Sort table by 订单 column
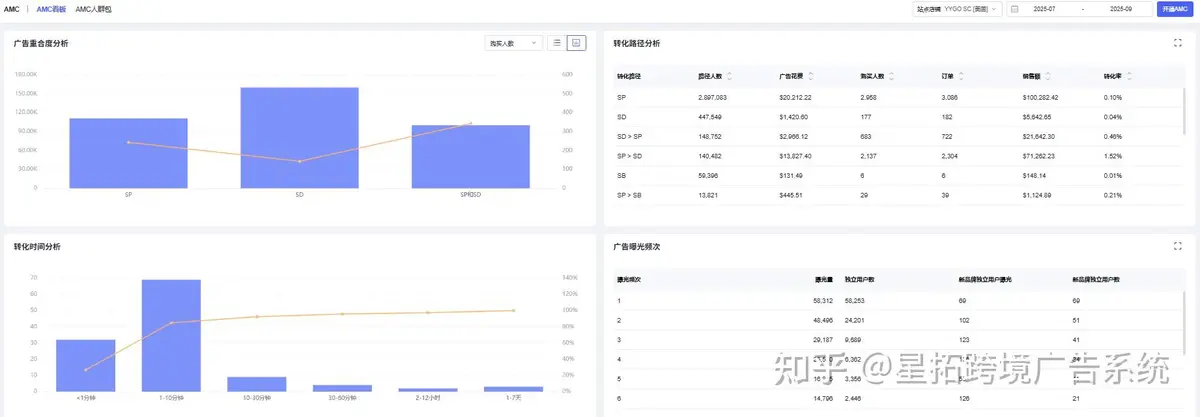The height and width of the screenshot is (417, 1200). (961, 76)
